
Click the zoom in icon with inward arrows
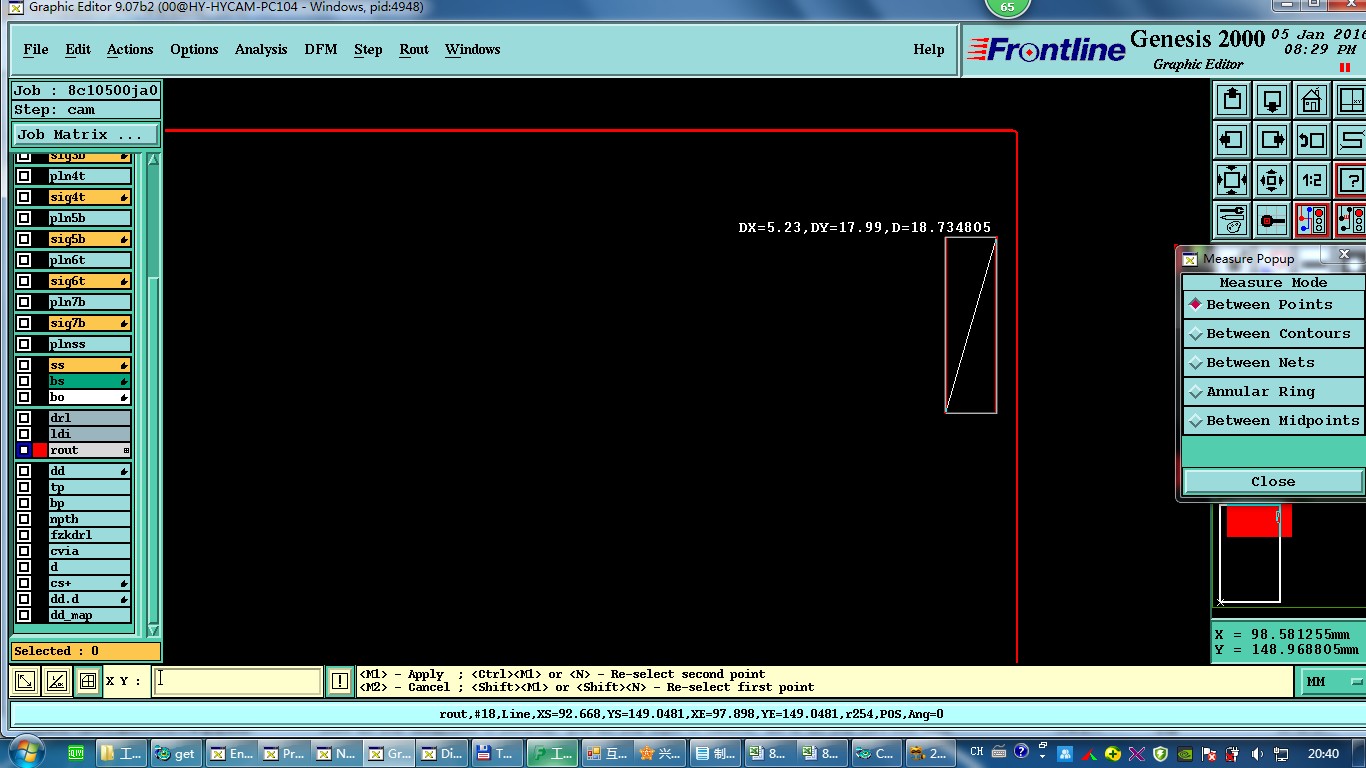[1232, 180]
